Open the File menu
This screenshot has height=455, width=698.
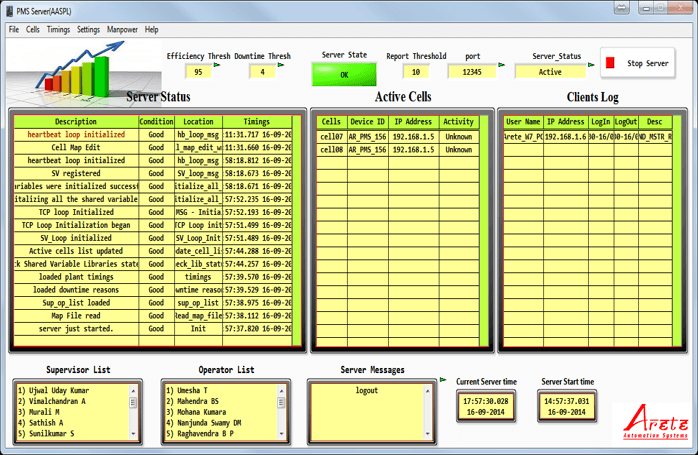tap(14, 29)
